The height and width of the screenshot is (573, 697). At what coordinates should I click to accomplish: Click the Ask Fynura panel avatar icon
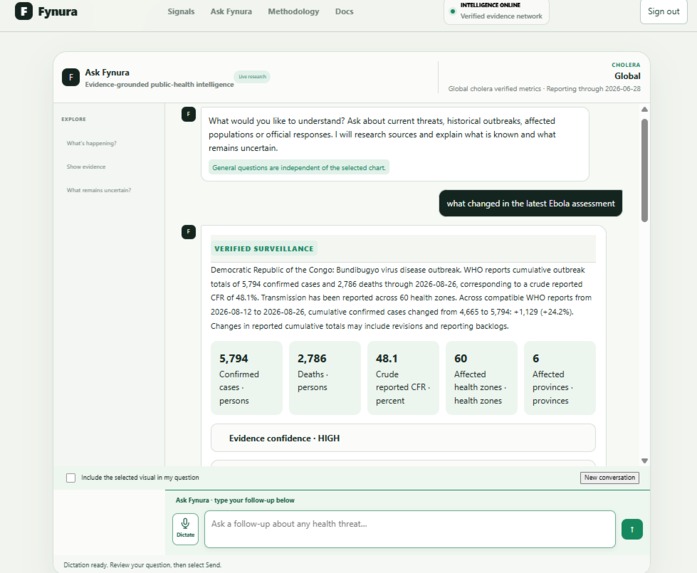click(x=71, y=77)
